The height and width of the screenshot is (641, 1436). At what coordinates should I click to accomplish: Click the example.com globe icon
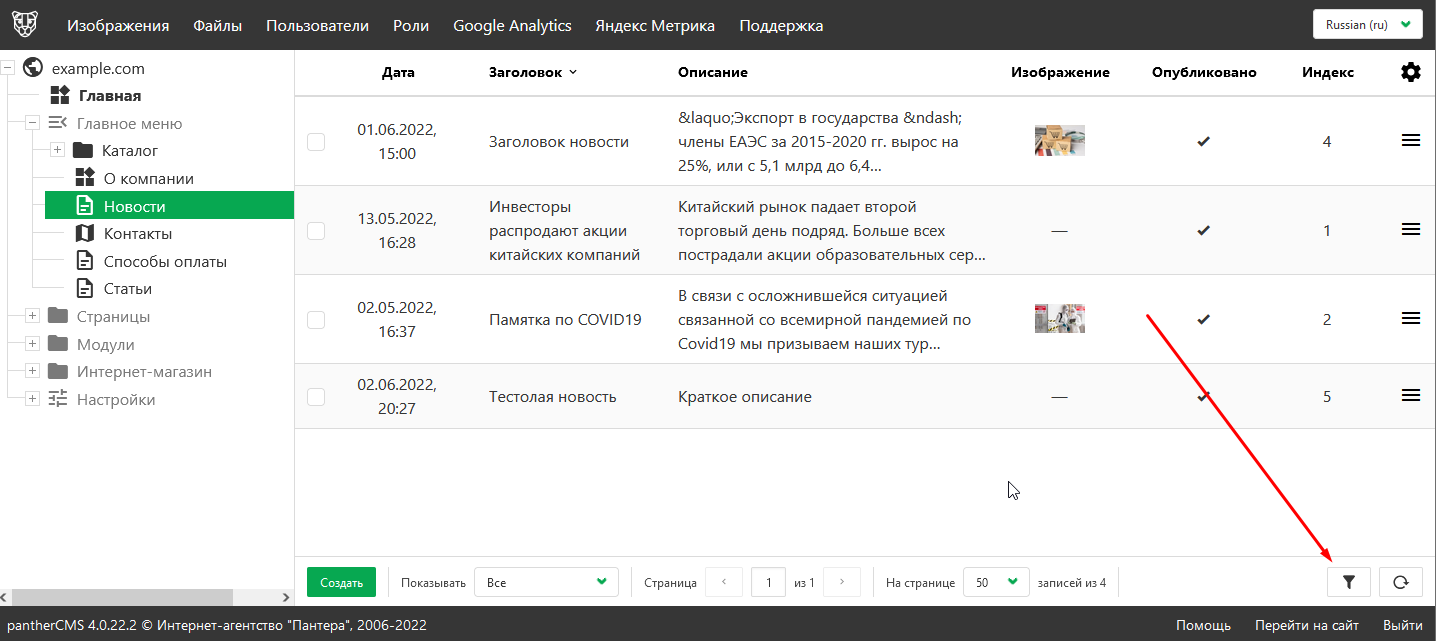coord(33,68)
